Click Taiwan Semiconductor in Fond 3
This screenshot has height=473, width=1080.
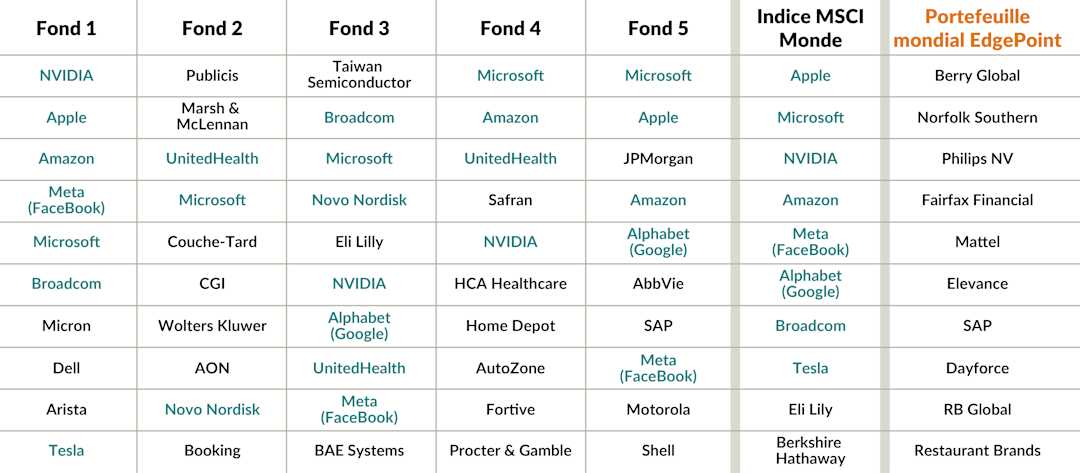359,75
